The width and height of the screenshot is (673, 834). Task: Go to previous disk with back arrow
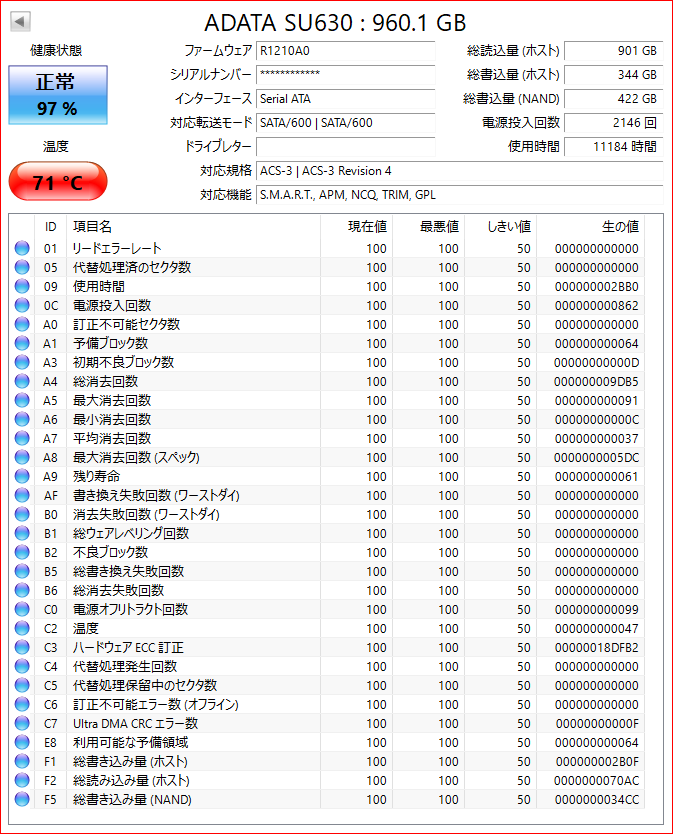click(x=20, y=21)
